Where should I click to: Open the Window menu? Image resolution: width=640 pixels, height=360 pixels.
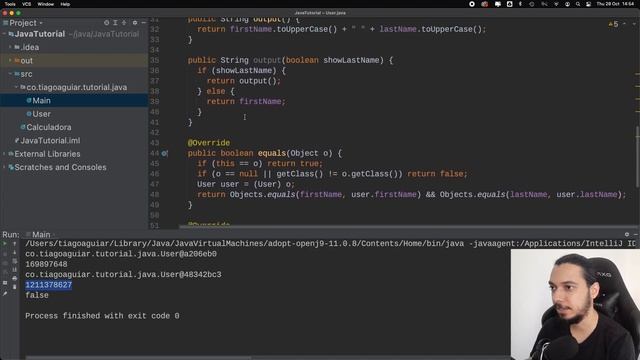click(x=46, y=4)
